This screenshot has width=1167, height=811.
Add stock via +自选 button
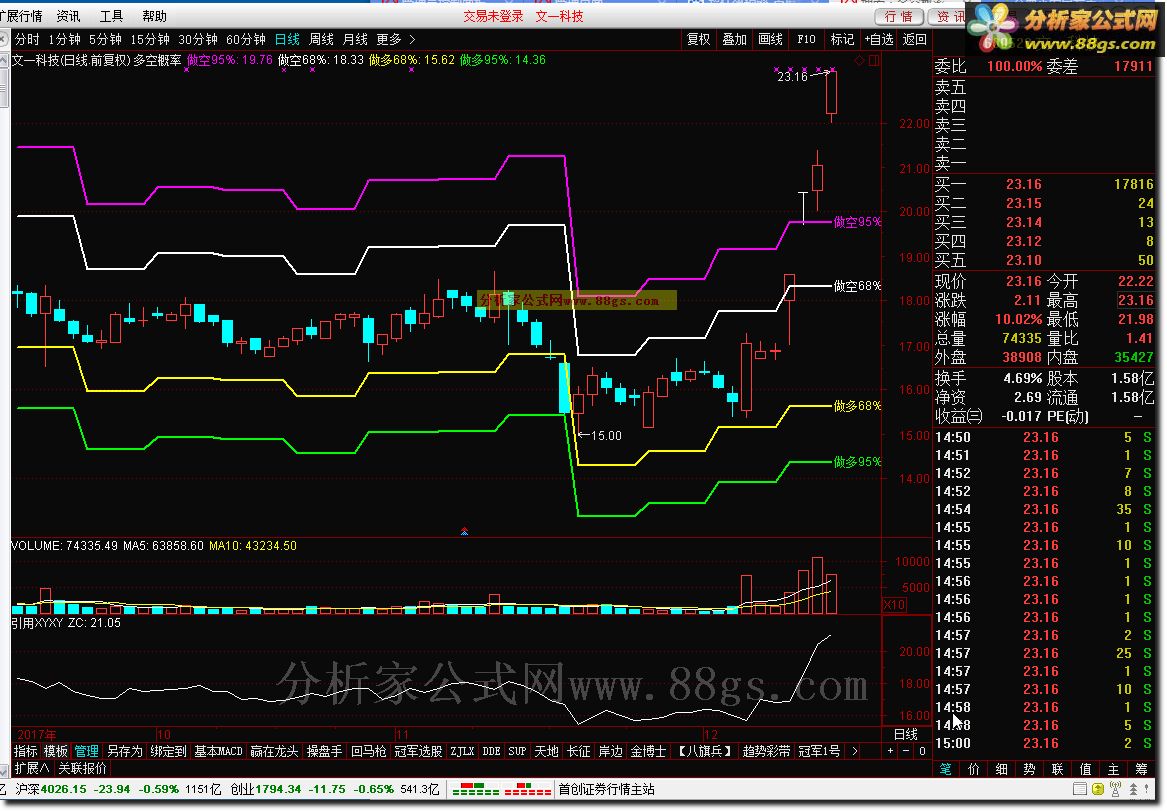coord(879,39)
